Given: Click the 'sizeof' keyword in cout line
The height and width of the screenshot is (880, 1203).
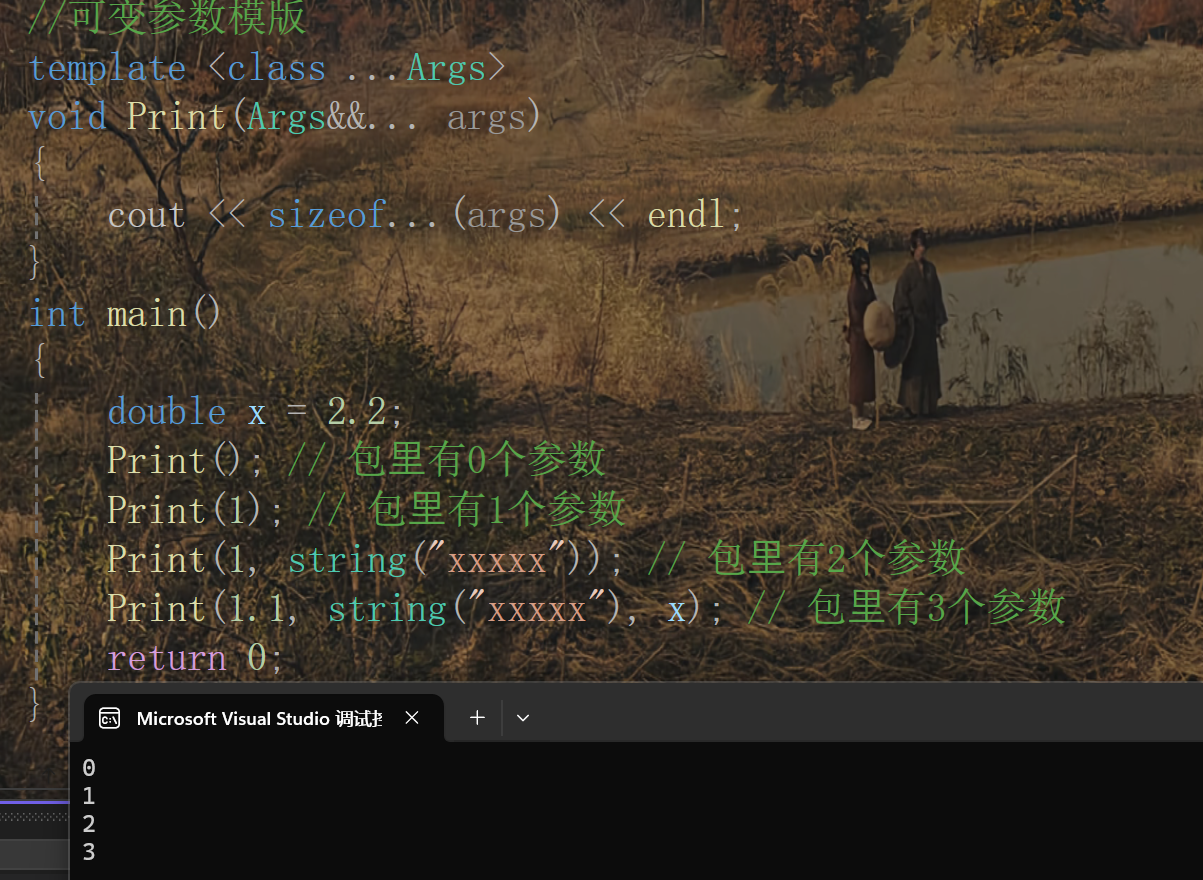Looking at the screenshot, I should [x=326, y=215].
